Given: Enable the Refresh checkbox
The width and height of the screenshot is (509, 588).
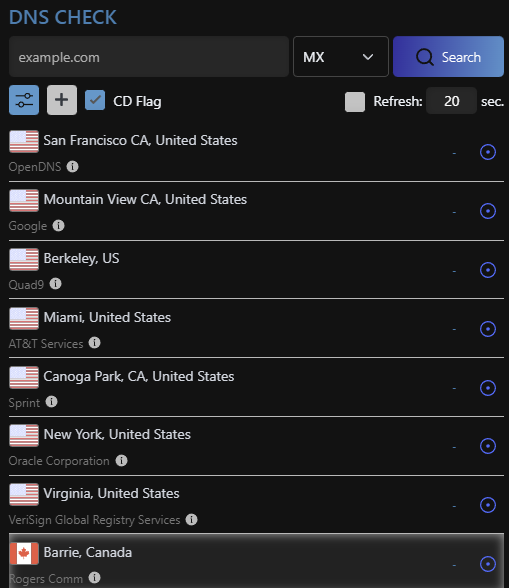Looking at the screenshot, I should [355, 102].
